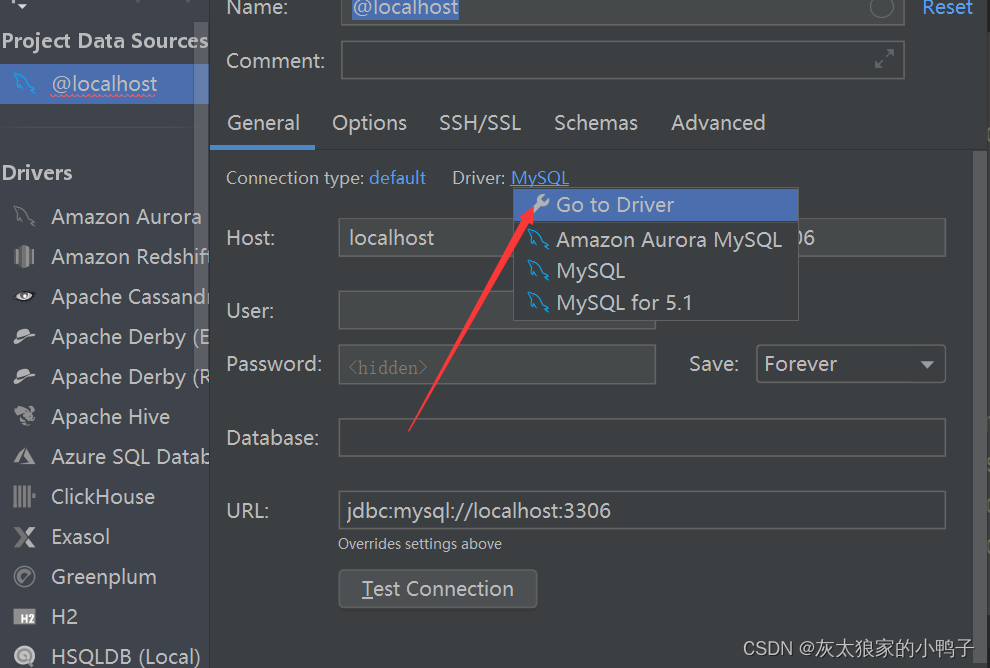Click the Database input field

tap(641, 437)
